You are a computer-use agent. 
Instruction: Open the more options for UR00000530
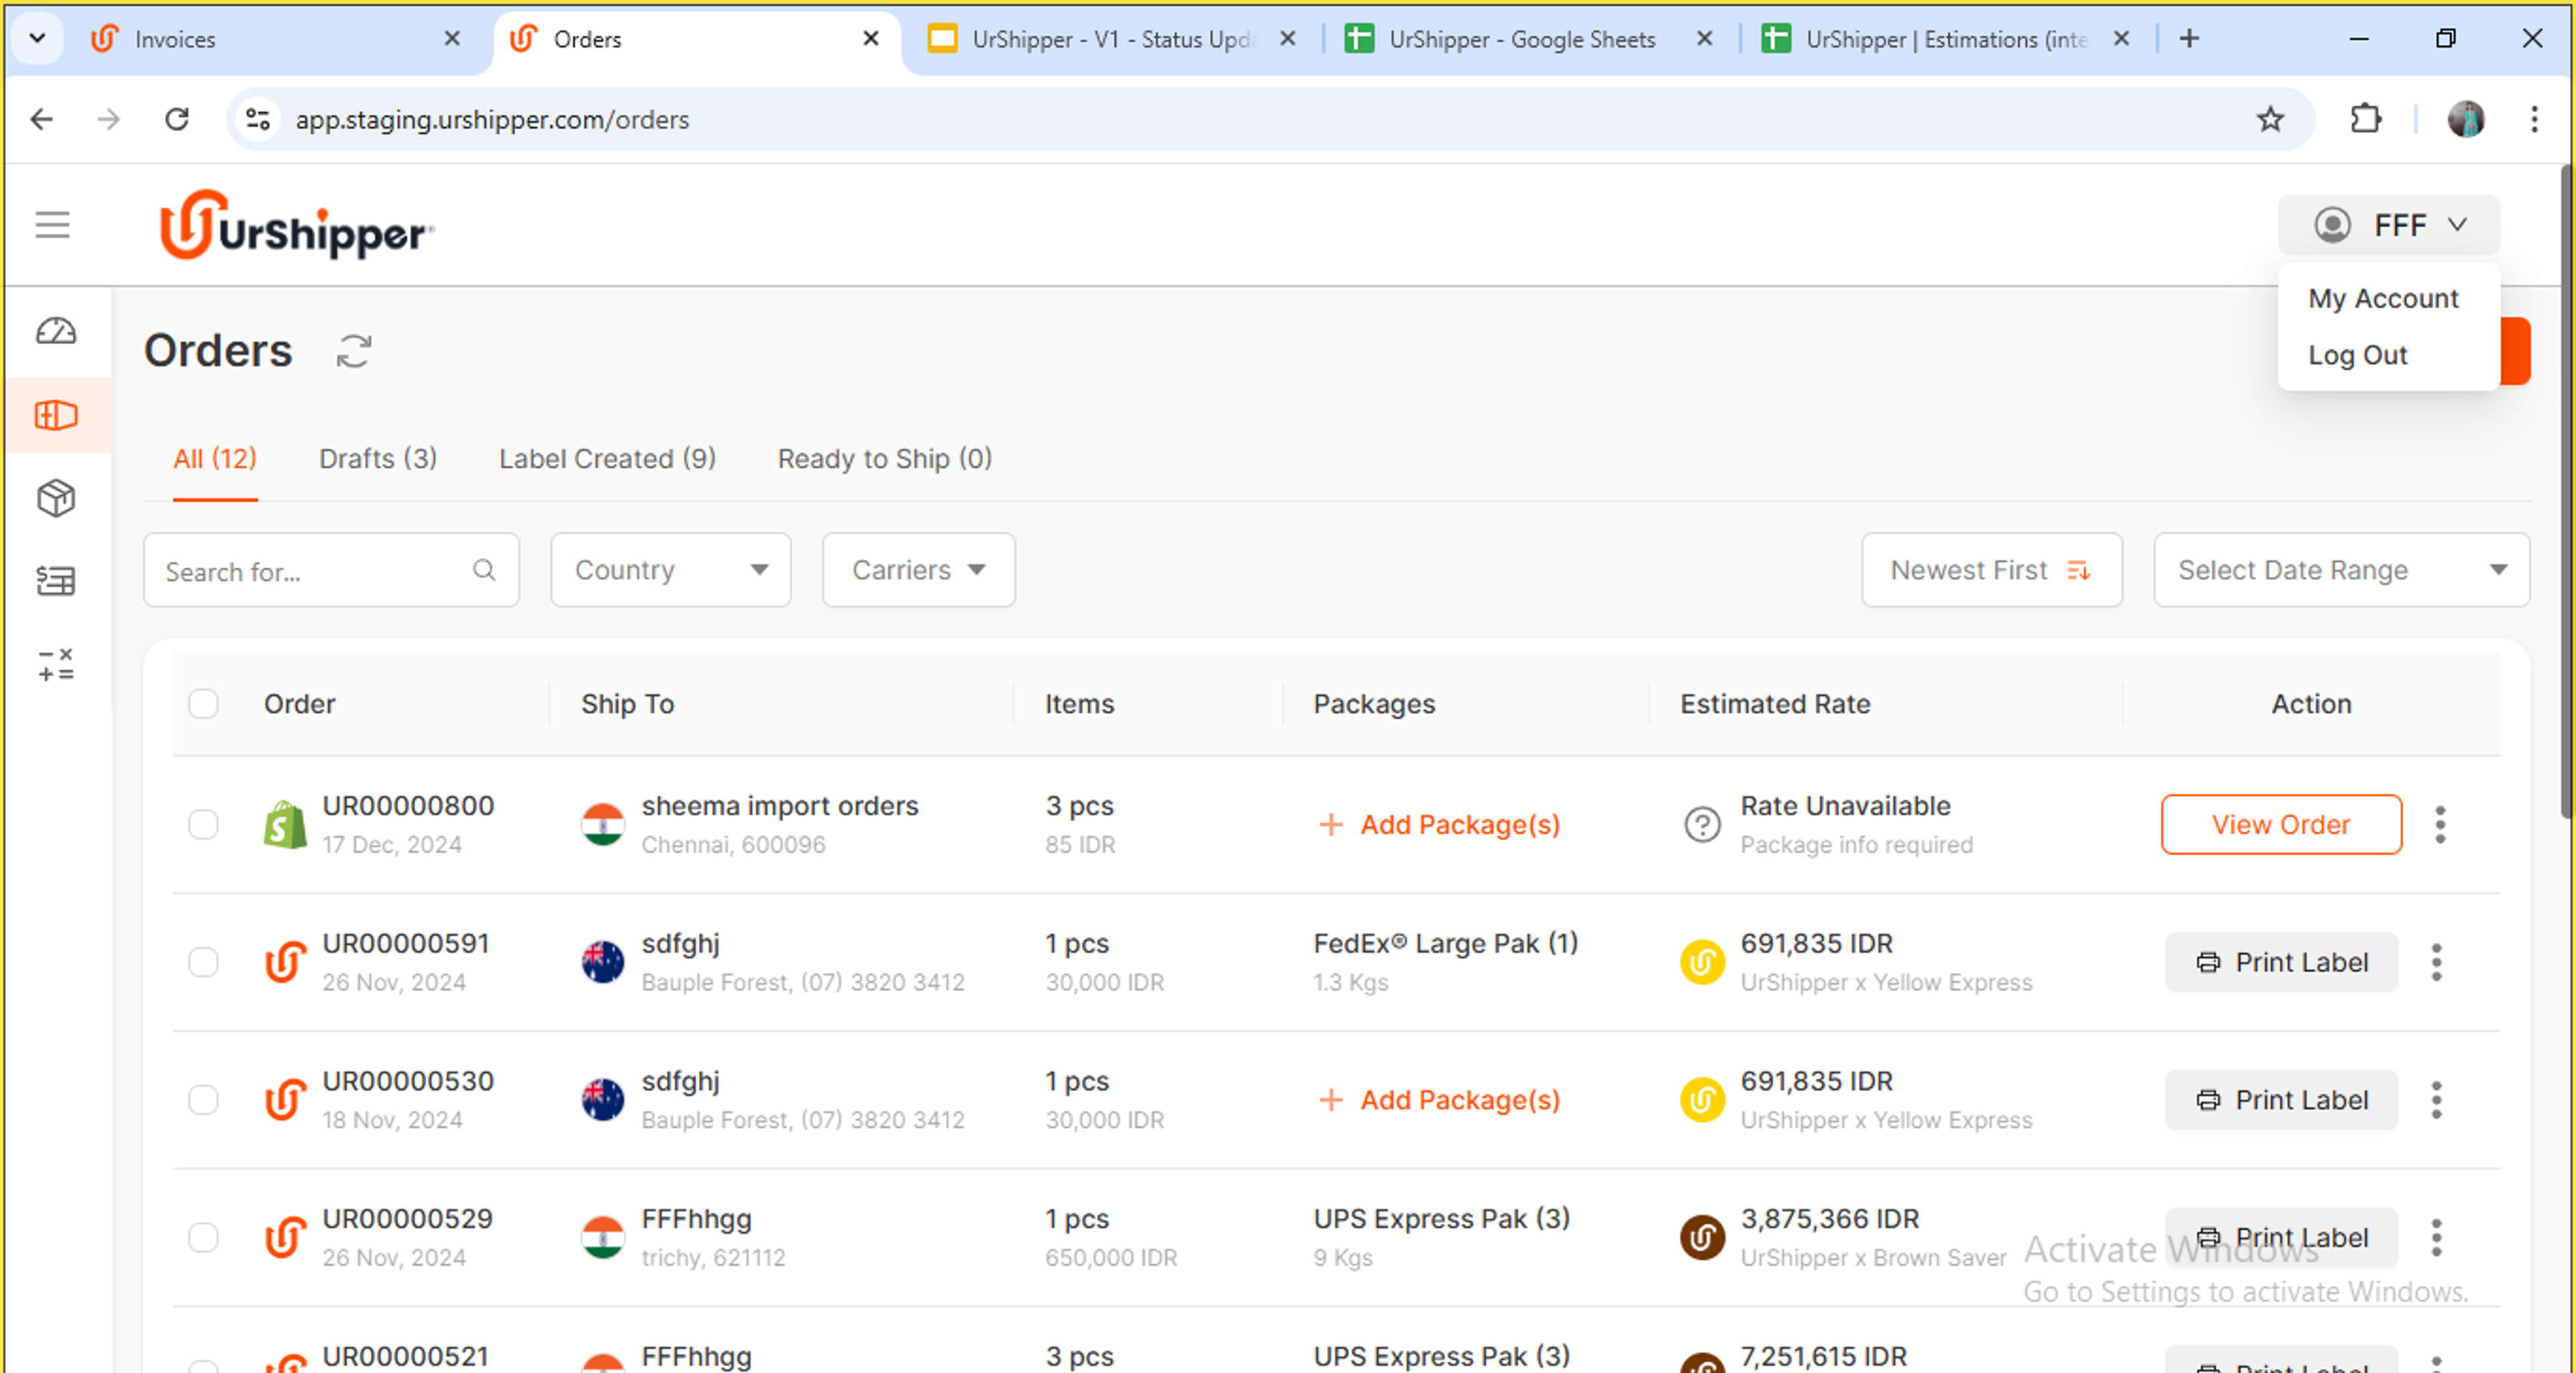pos(2437,1100)
